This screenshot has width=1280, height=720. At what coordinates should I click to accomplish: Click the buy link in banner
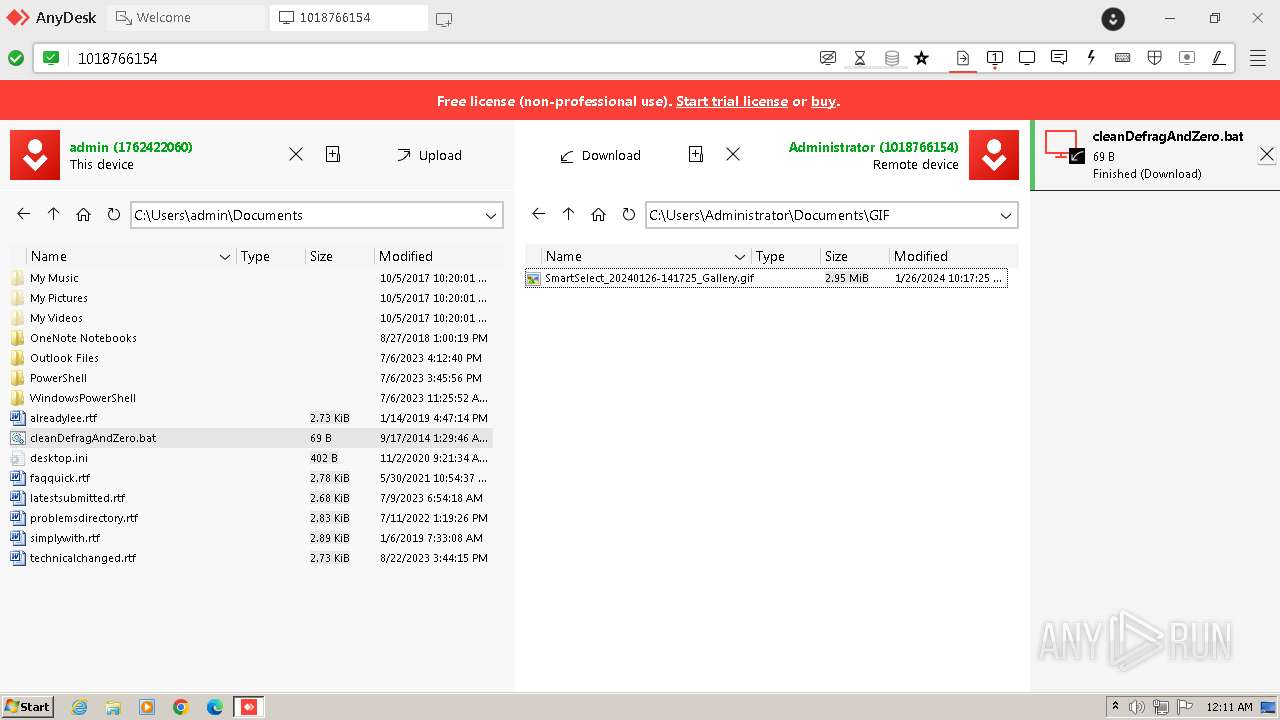coord(823,101)
